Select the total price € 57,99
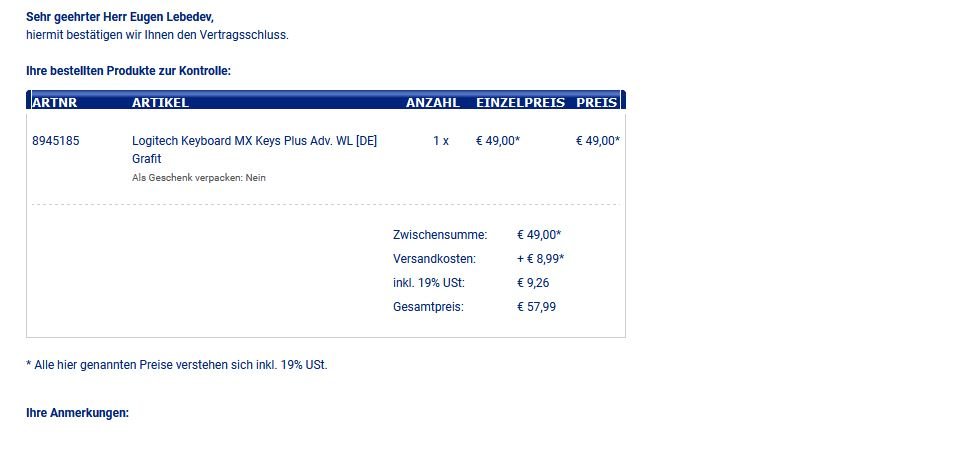The width and height of the screenshot is (962, 472). click(x=536, y=307)
